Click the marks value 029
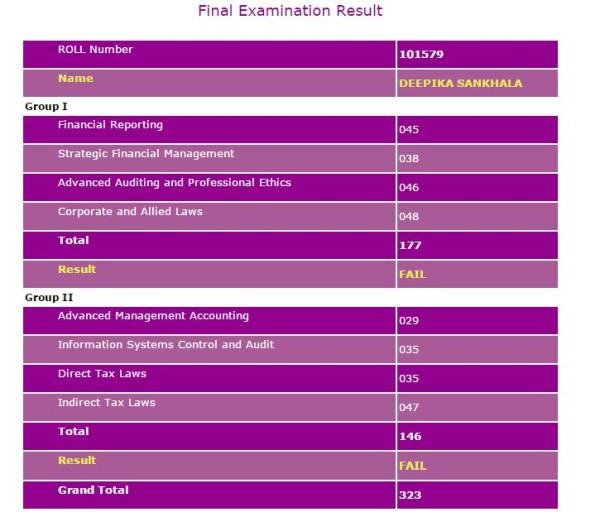This screenshot has width=600, height=512. coord(408,322)
